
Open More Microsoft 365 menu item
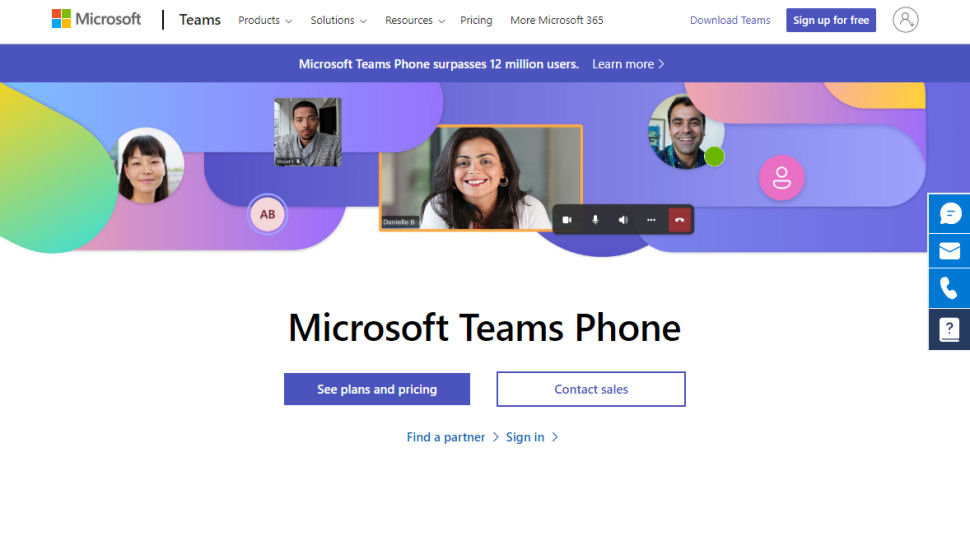click(x=557, y=20)
